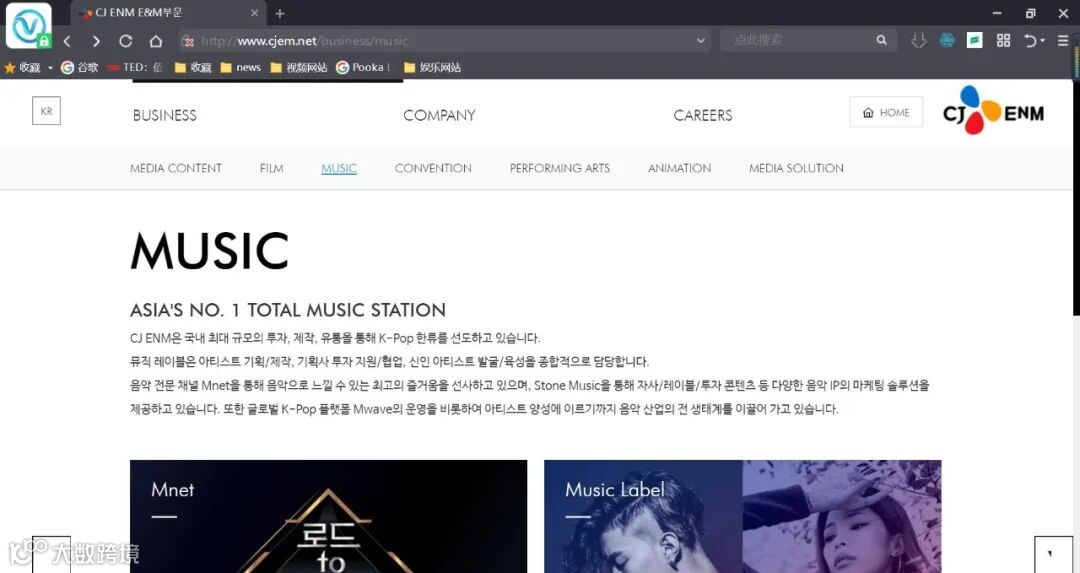The image size is (1080, 573).
Task: Open the COMPANY menu
Action: pos(439,115)
